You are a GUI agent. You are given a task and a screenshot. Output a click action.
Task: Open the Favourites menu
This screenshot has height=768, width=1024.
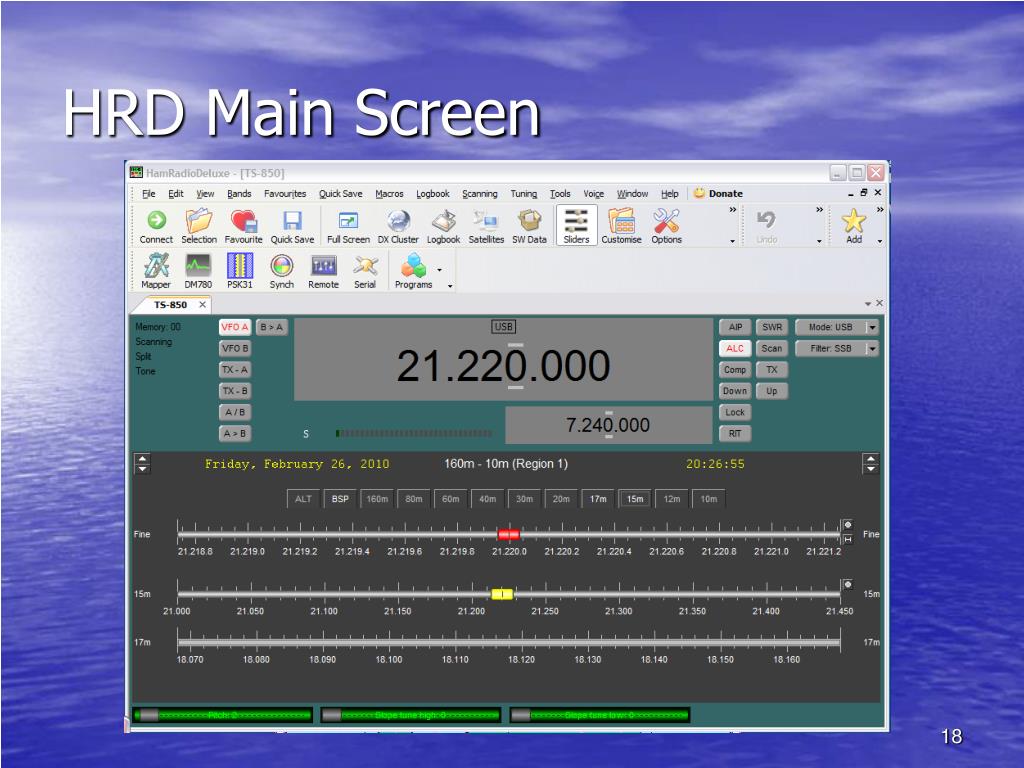click(285, 194)
